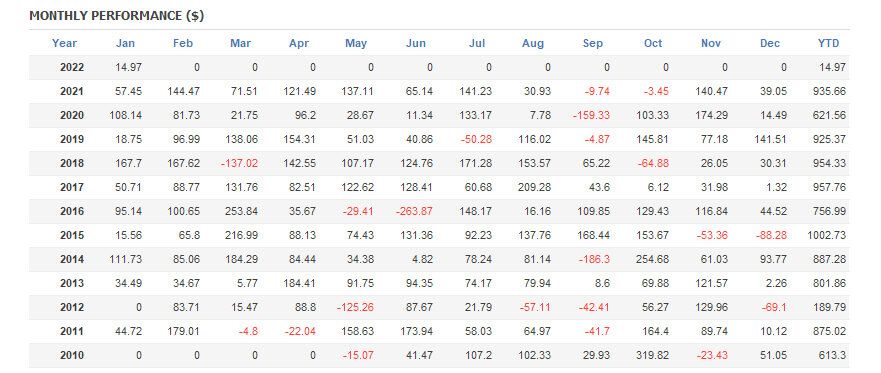Select the Jul column header

477,43
